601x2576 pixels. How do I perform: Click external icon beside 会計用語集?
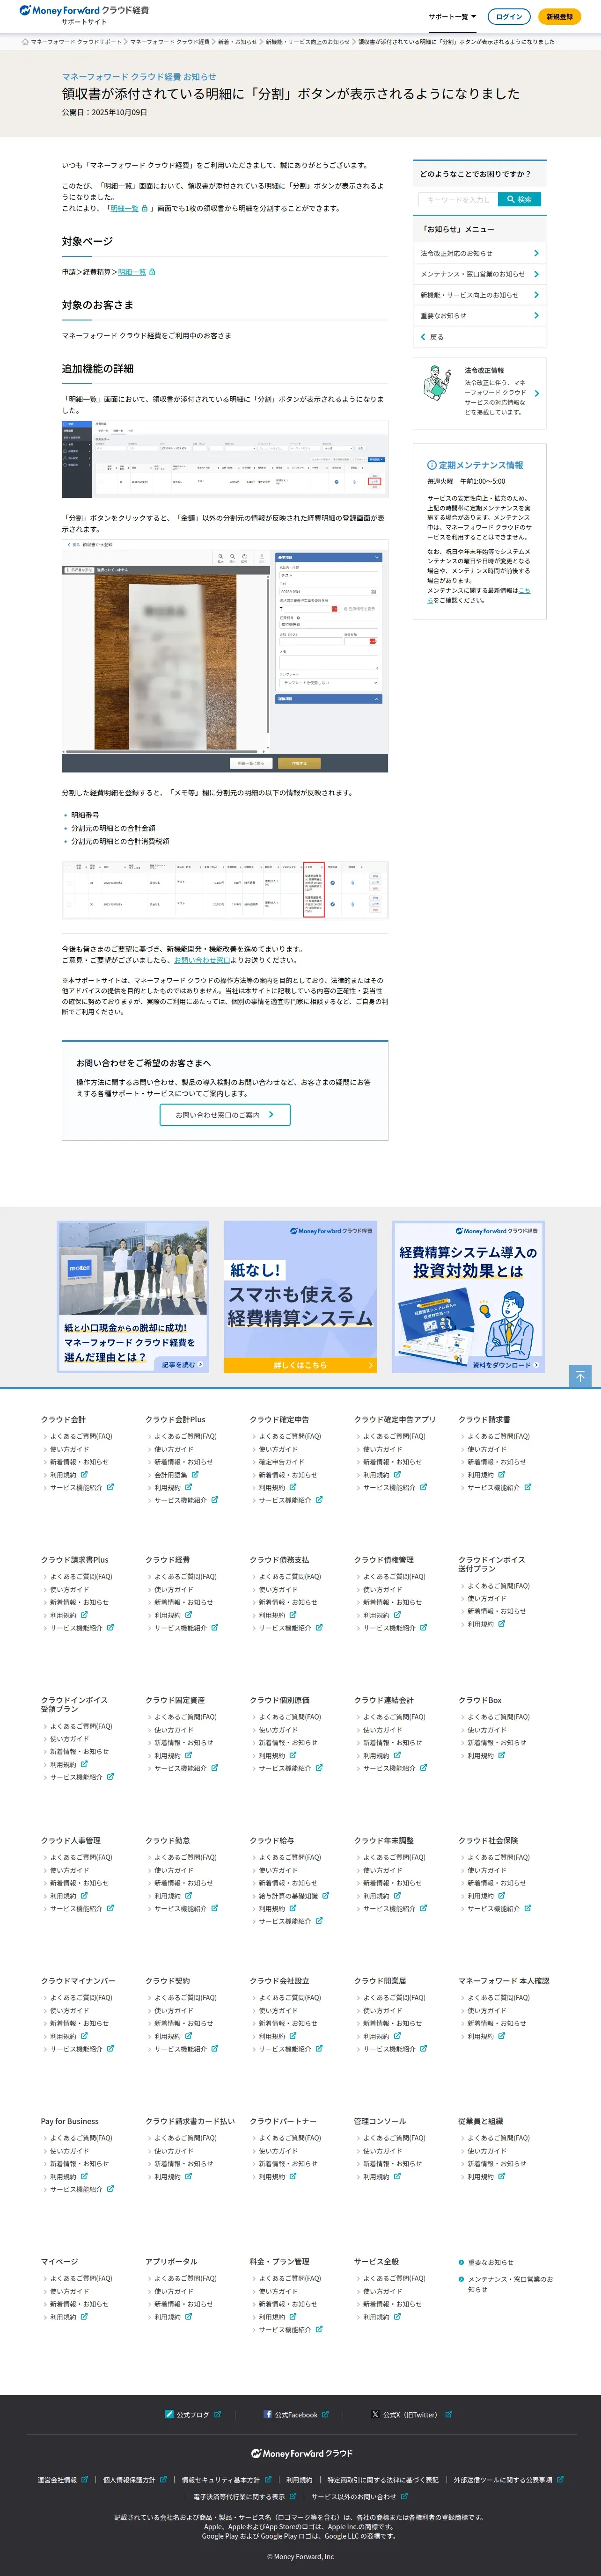pos(195,1474)
